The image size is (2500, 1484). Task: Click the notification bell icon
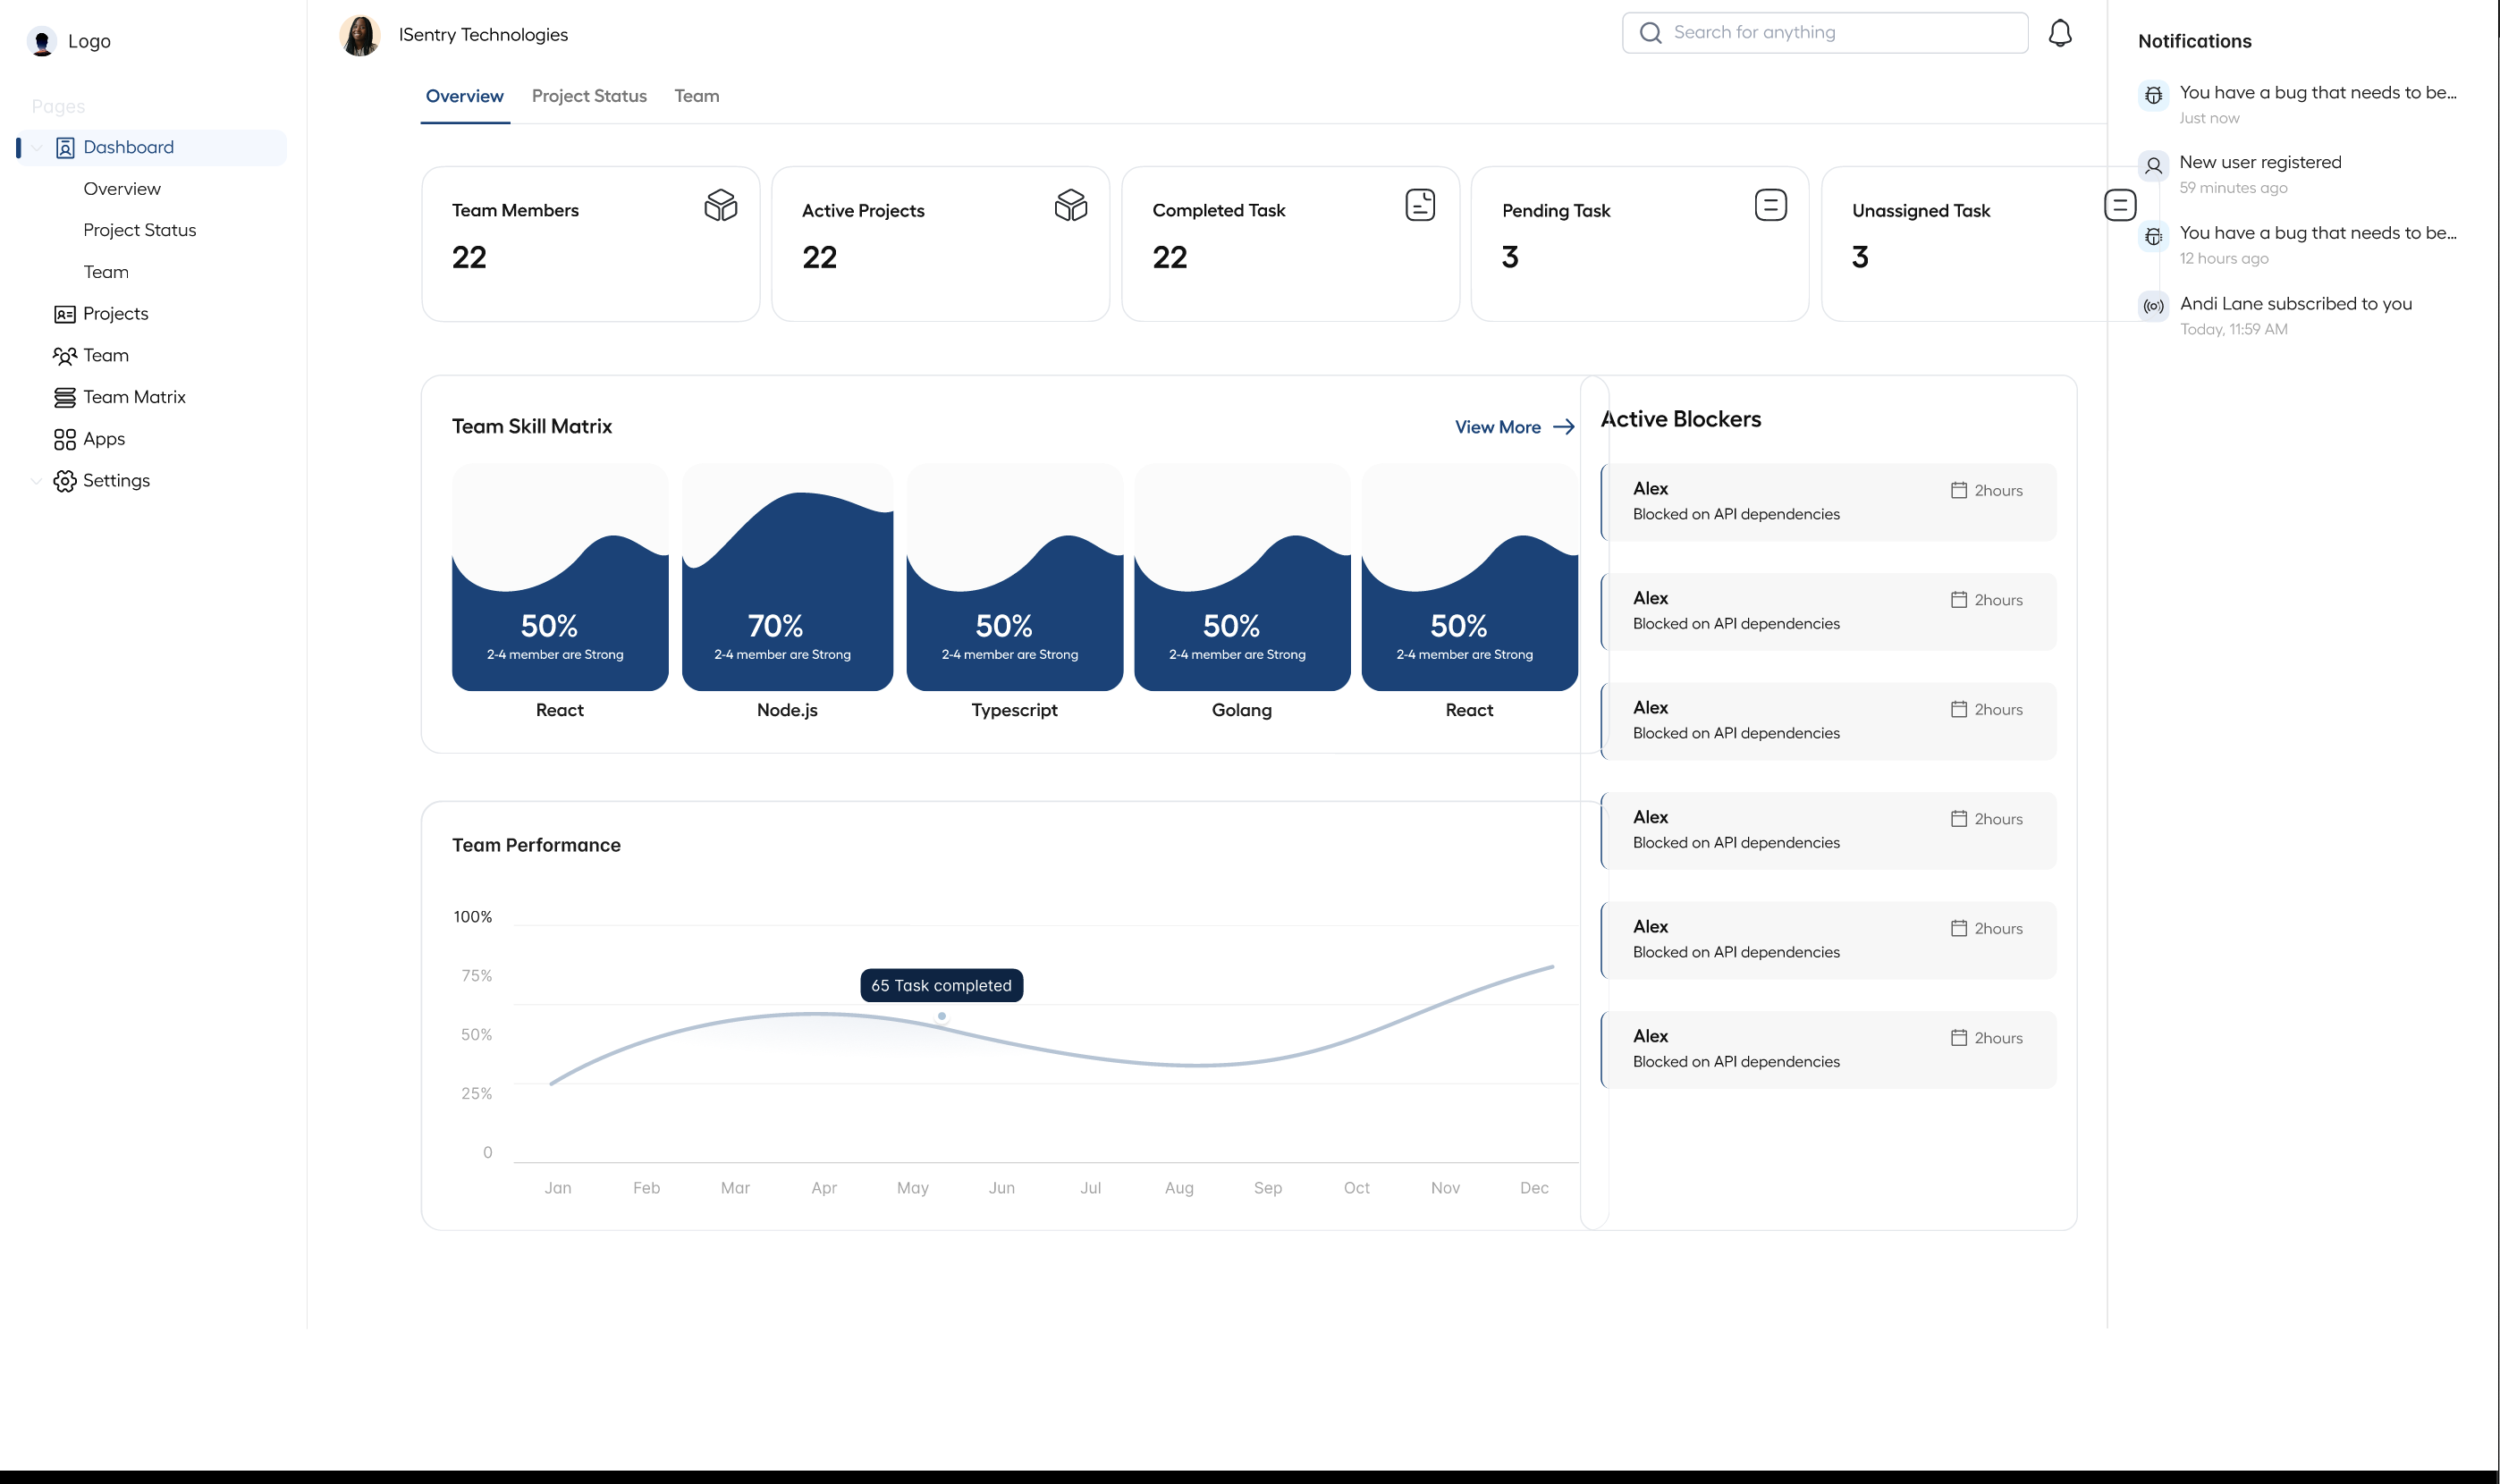point(2059,33)
